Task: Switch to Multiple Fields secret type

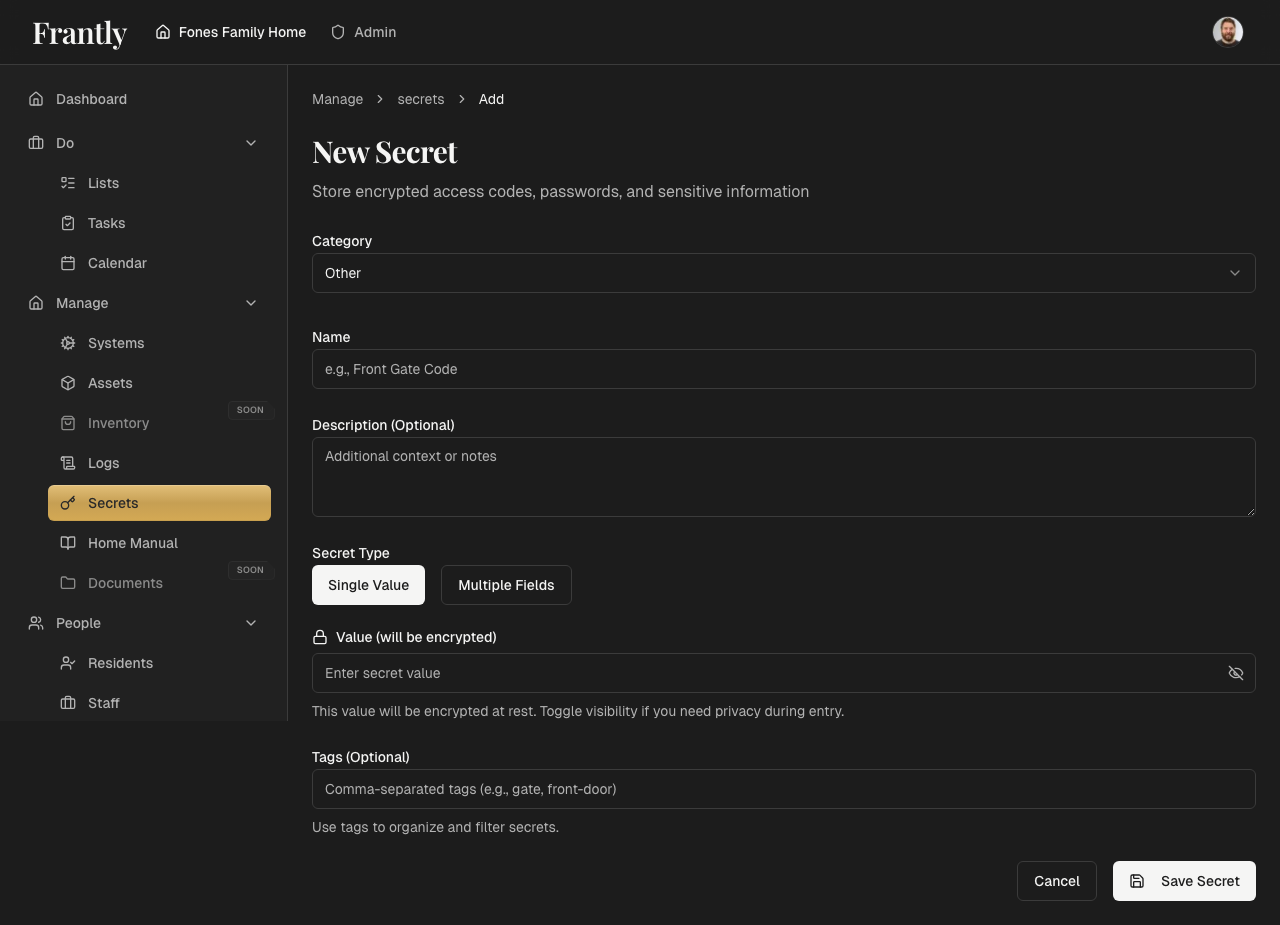Action: 506,585
